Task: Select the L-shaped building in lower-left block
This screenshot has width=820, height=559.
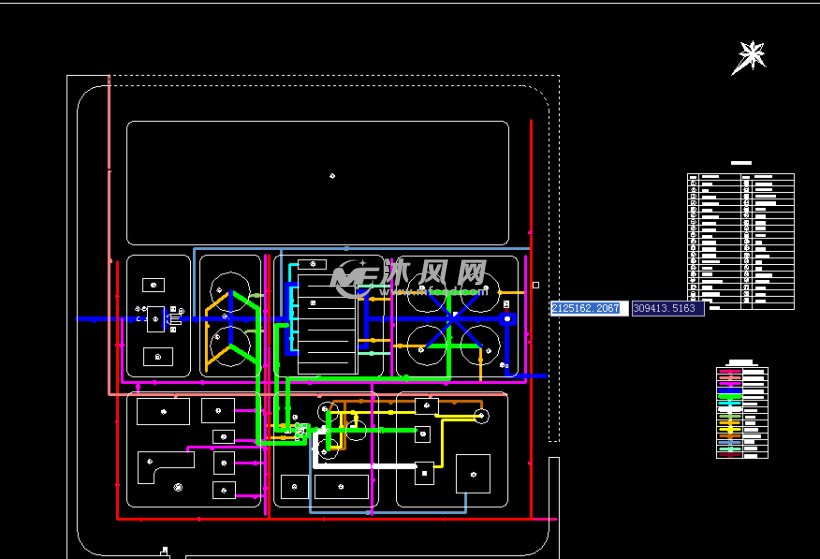Action: click(x=163, y=466)
